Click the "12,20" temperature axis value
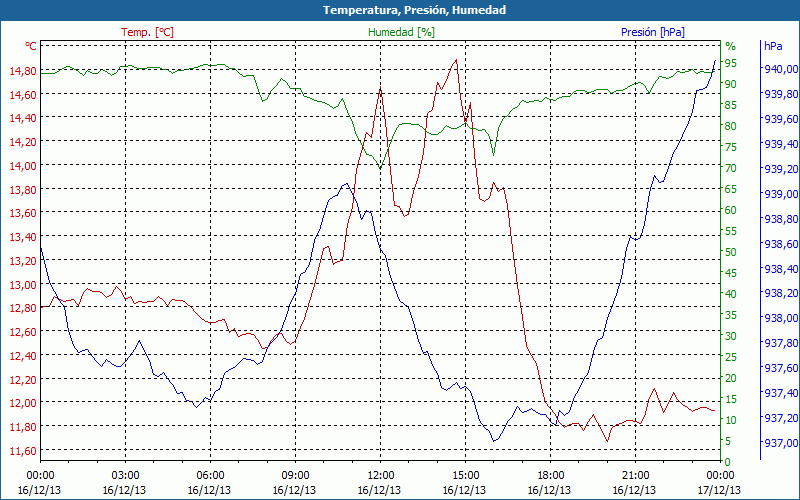 [23, 379]
